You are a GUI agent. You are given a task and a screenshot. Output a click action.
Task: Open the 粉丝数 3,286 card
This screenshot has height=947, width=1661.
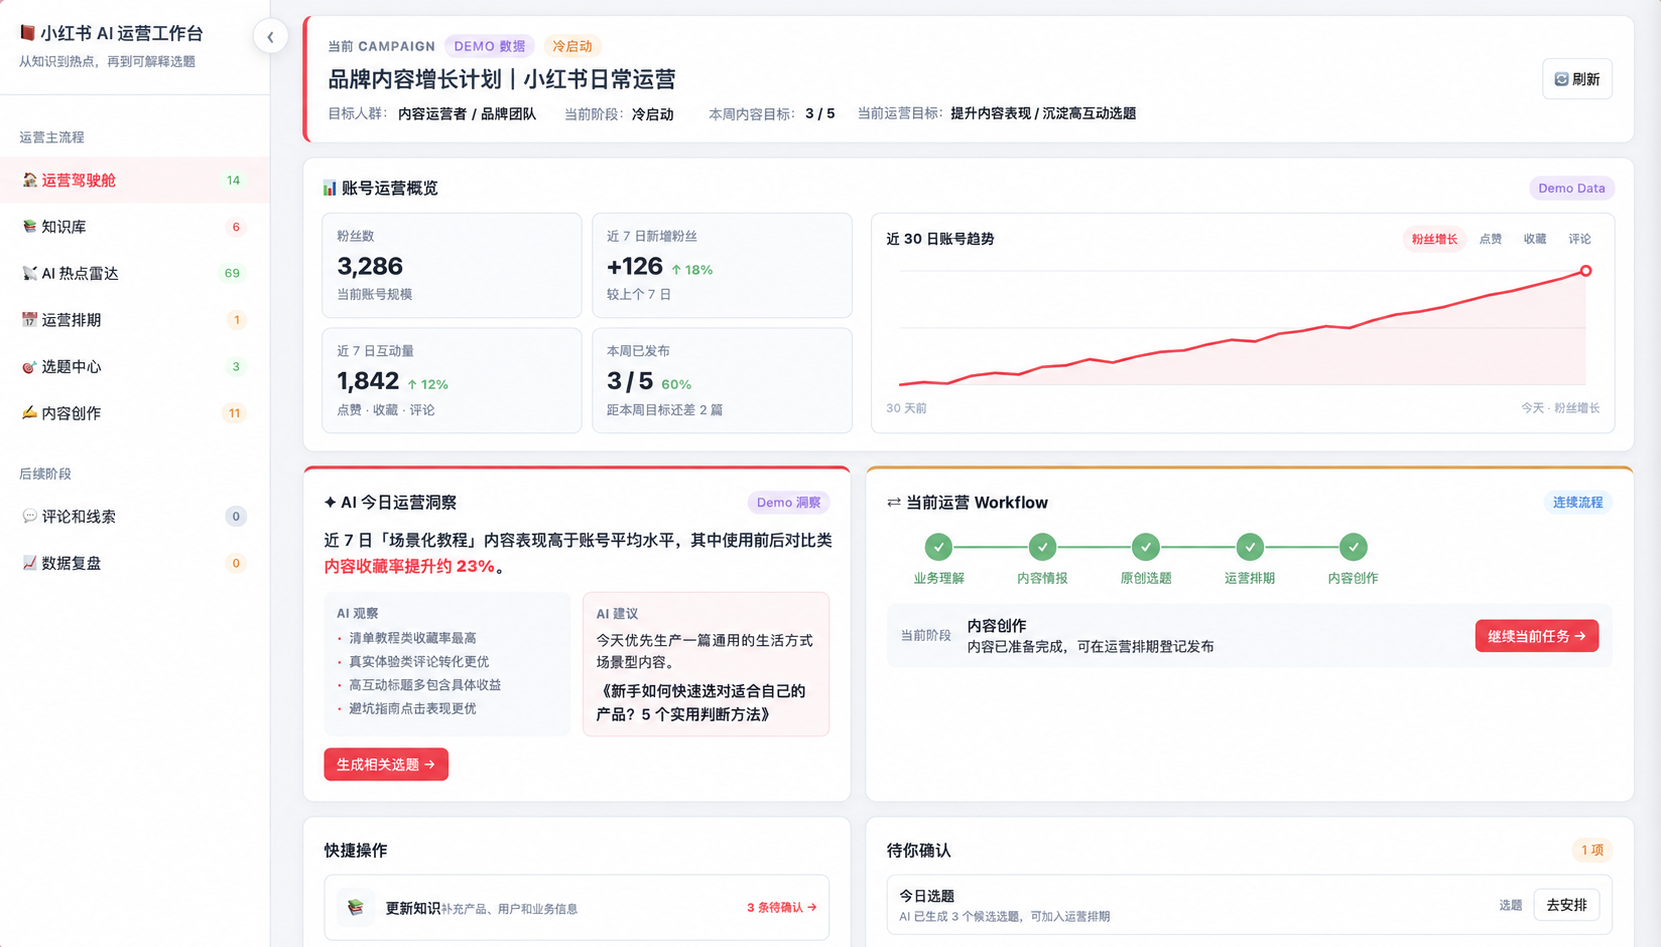point(451,265)
